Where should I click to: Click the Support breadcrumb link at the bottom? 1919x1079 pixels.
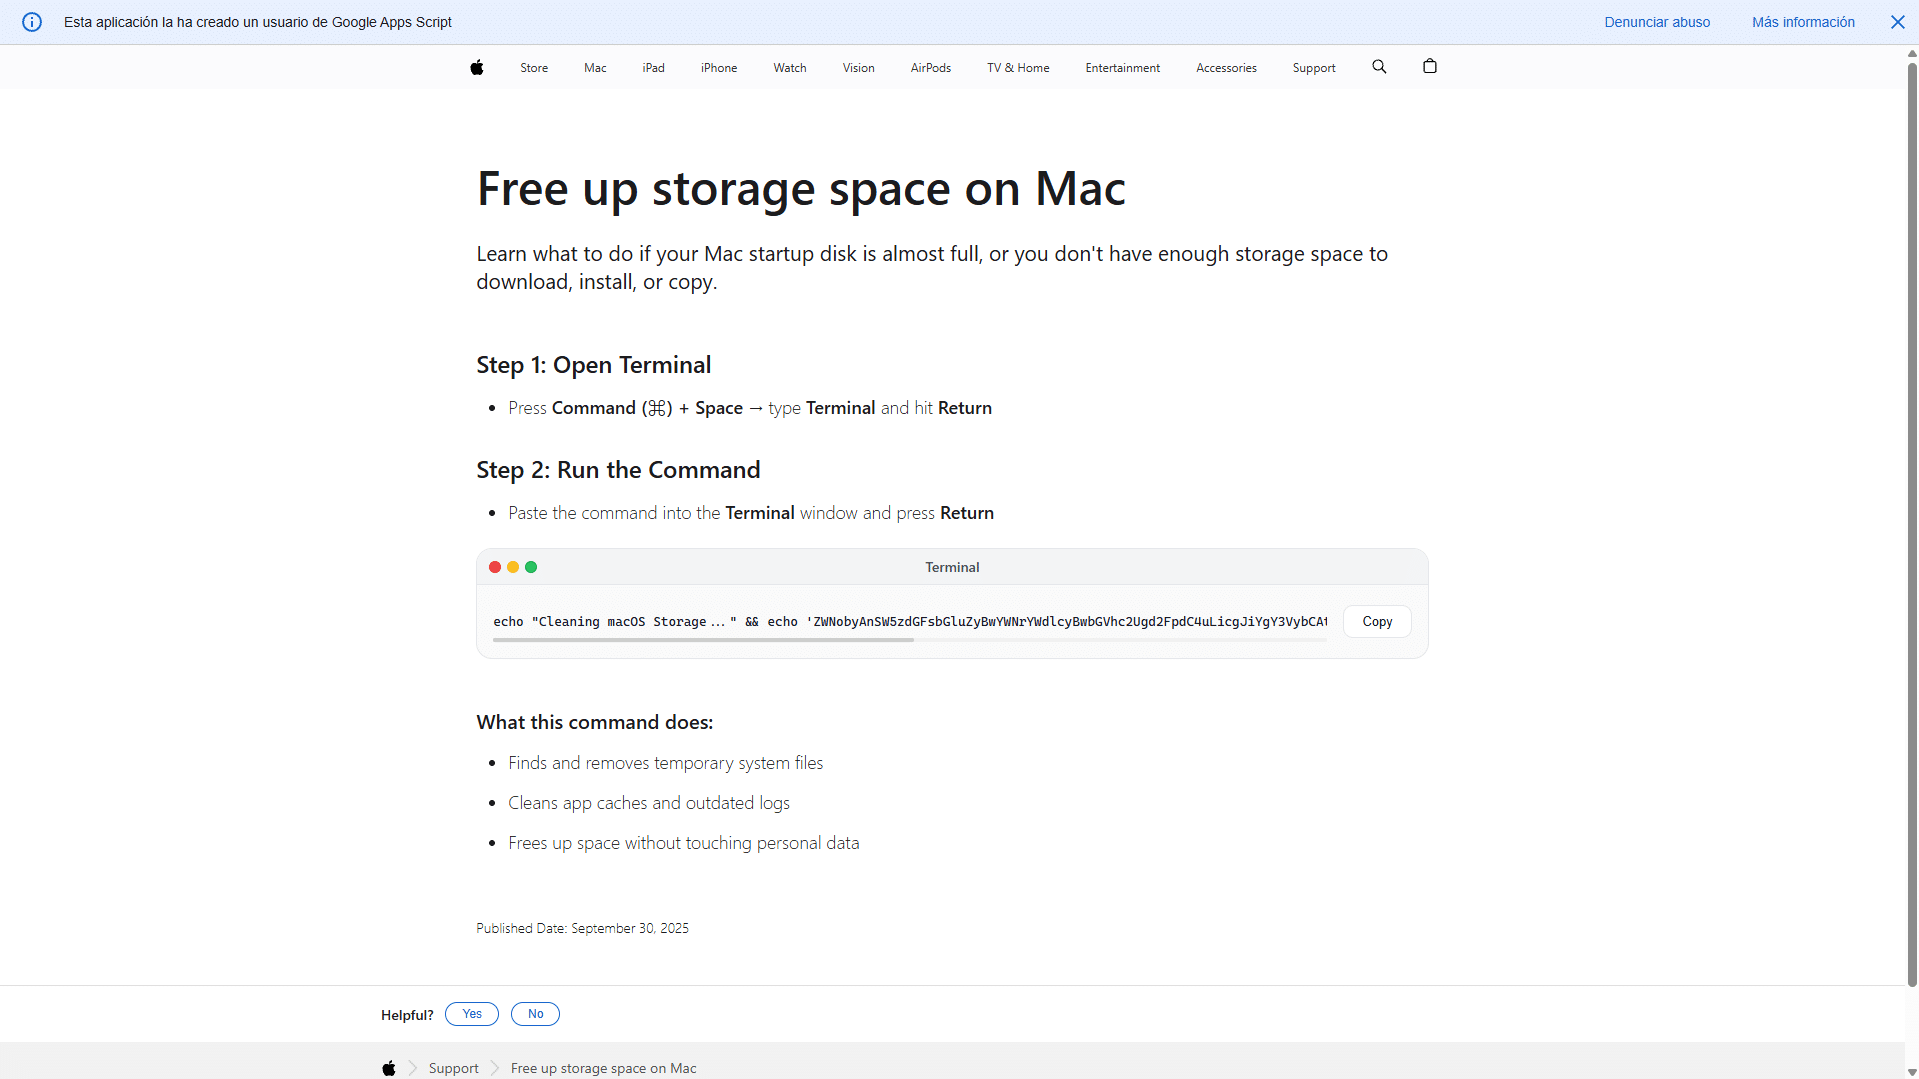coord(453,1067)
